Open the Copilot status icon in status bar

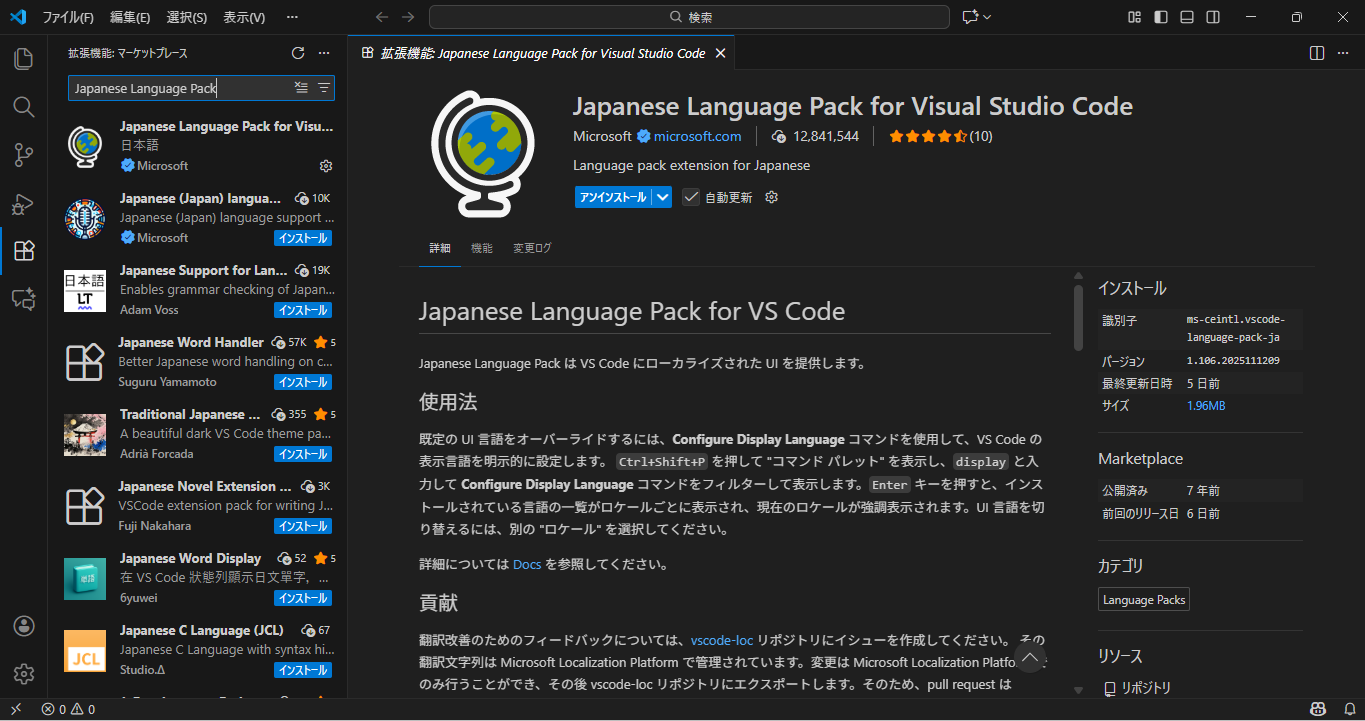pos(1319,709)
